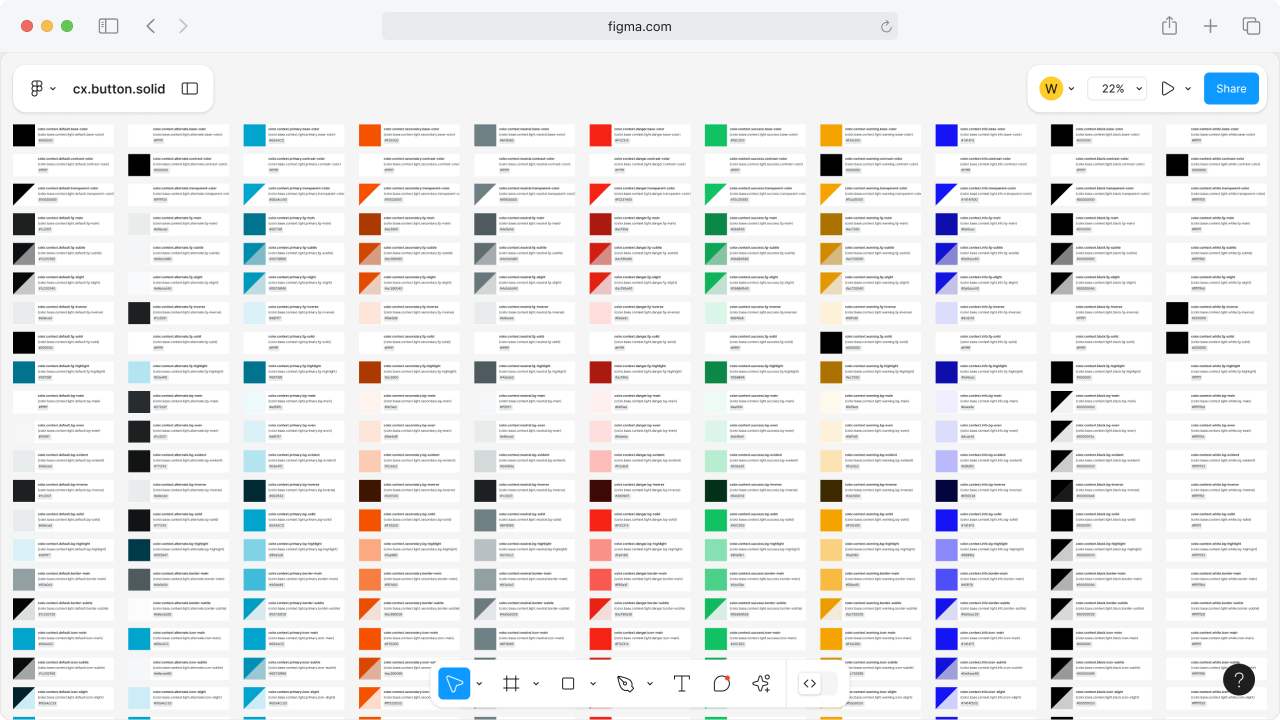The width and height of the screenshot is (1280, 720).
Task: Click the color.context.alternate.base-color label
Action: pos(180,129)
